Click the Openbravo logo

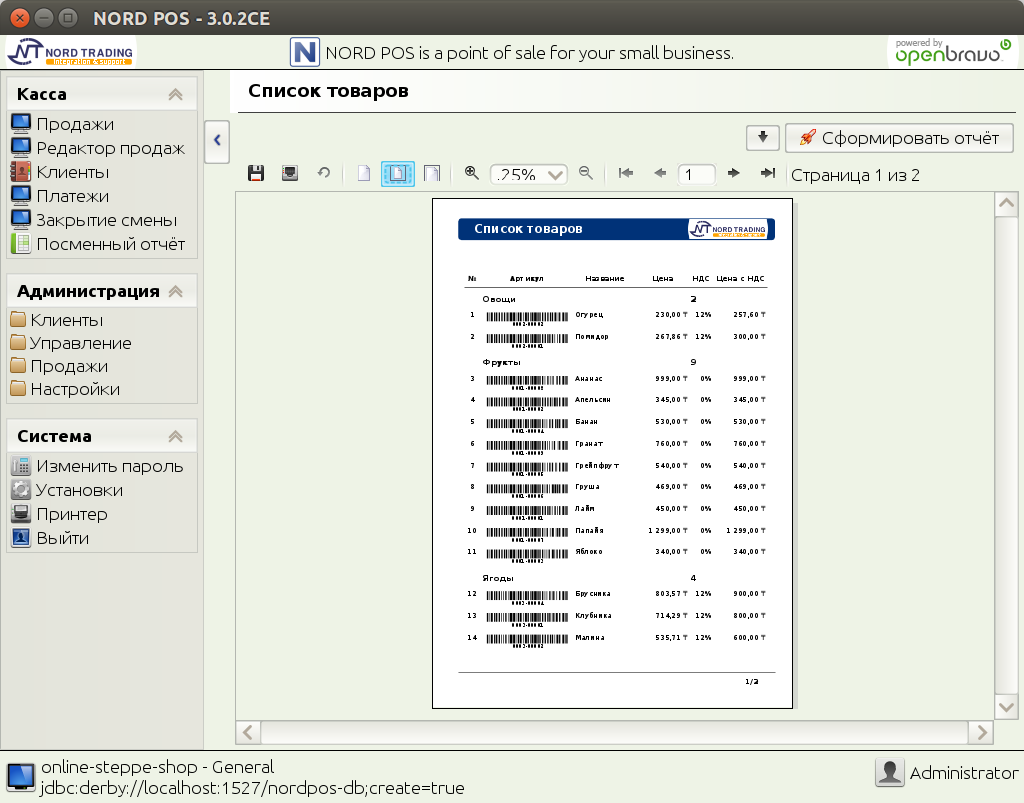click(952, 52)
